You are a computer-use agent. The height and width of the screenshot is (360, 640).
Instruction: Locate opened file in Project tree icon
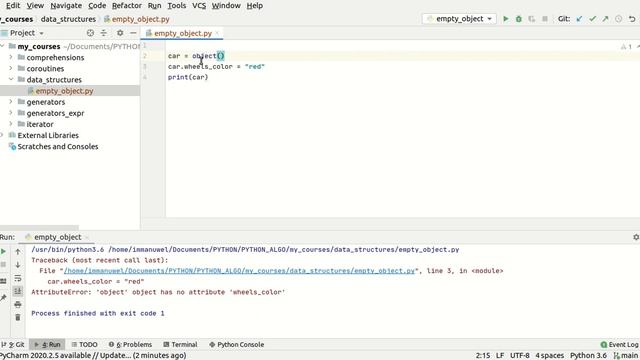(x=90, y=33)
